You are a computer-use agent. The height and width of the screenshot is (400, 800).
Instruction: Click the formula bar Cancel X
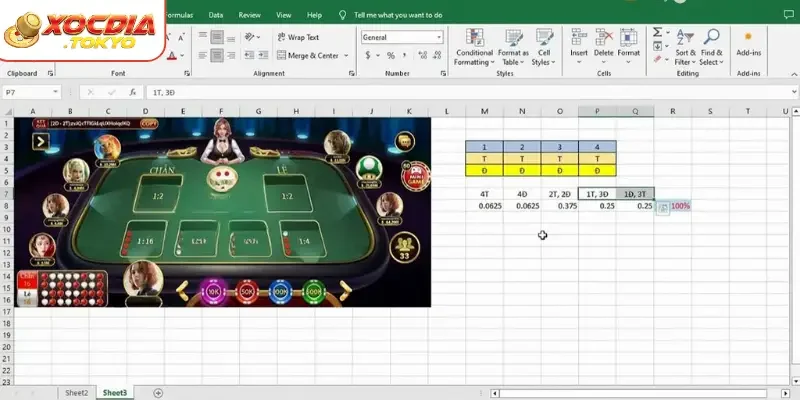tap(90, 92)
